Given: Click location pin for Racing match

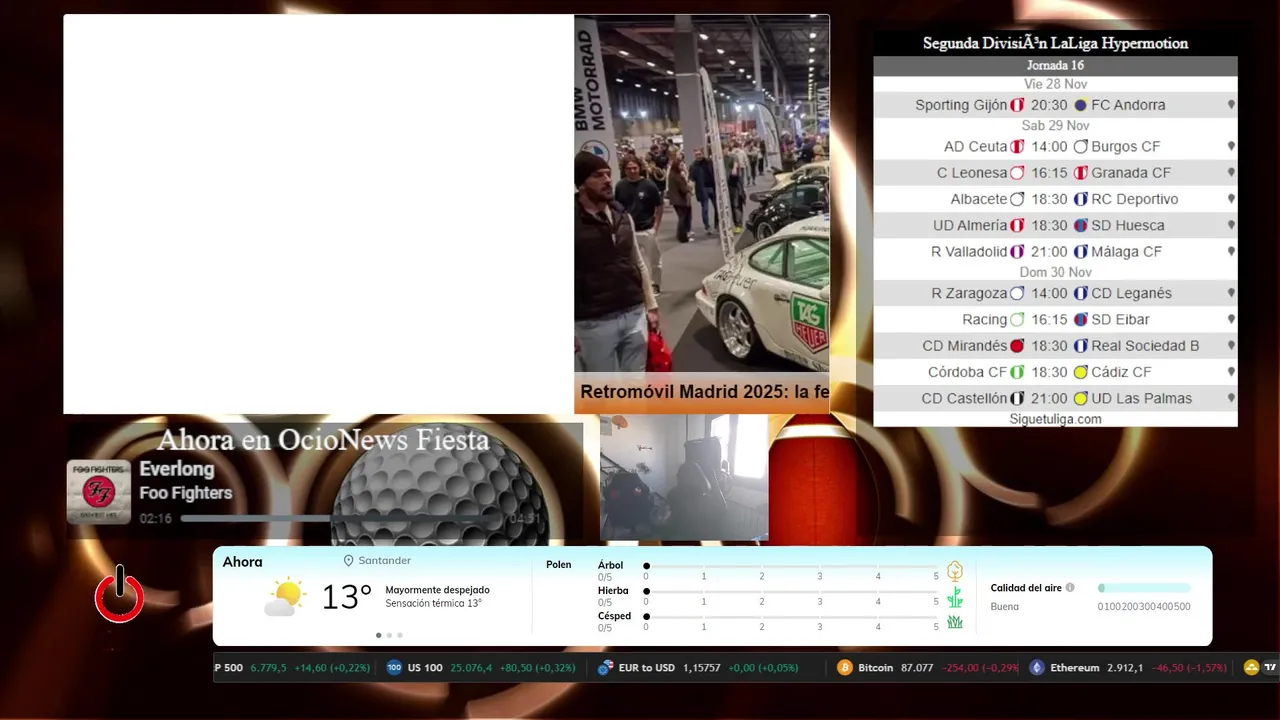Looking at the screenshot, I should tap(1231, 320).
